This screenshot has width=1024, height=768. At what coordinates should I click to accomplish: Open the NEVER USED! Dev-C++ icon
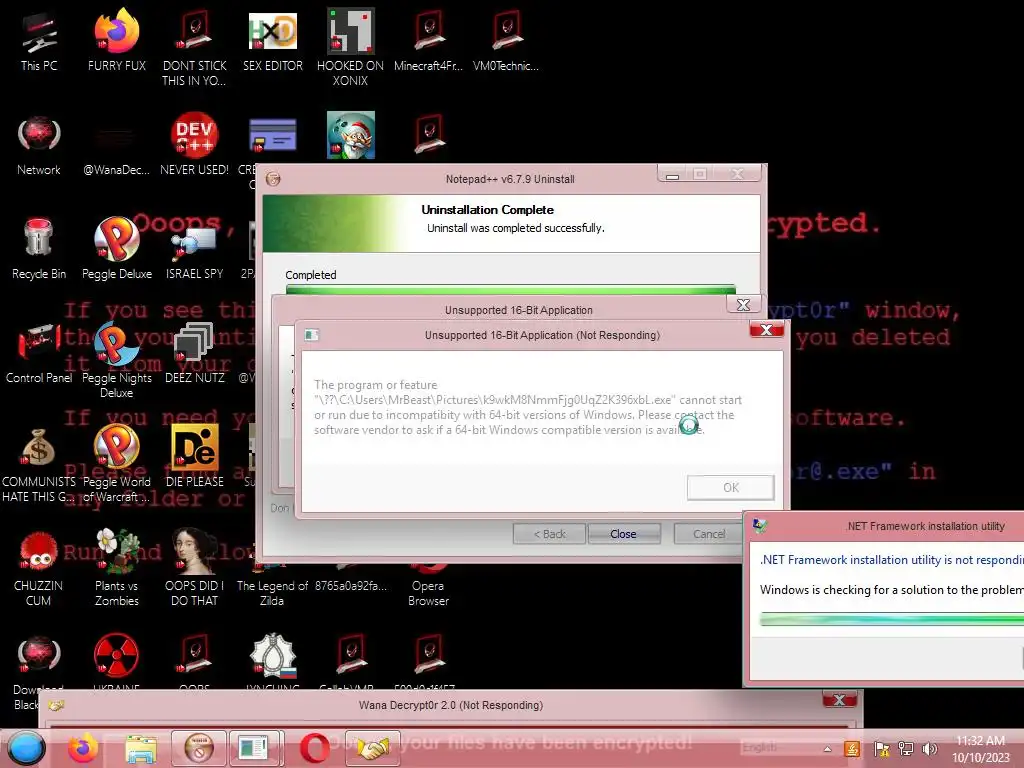[195, 146]
